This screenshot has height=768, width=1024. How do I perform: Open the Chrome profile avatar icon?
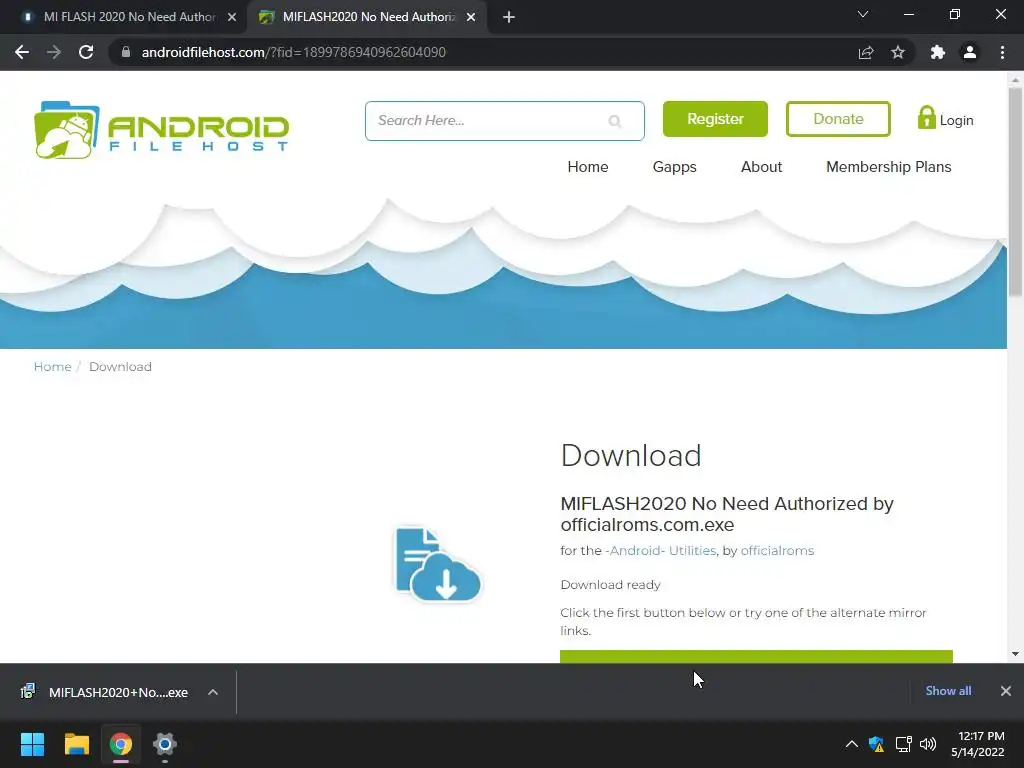970,52
